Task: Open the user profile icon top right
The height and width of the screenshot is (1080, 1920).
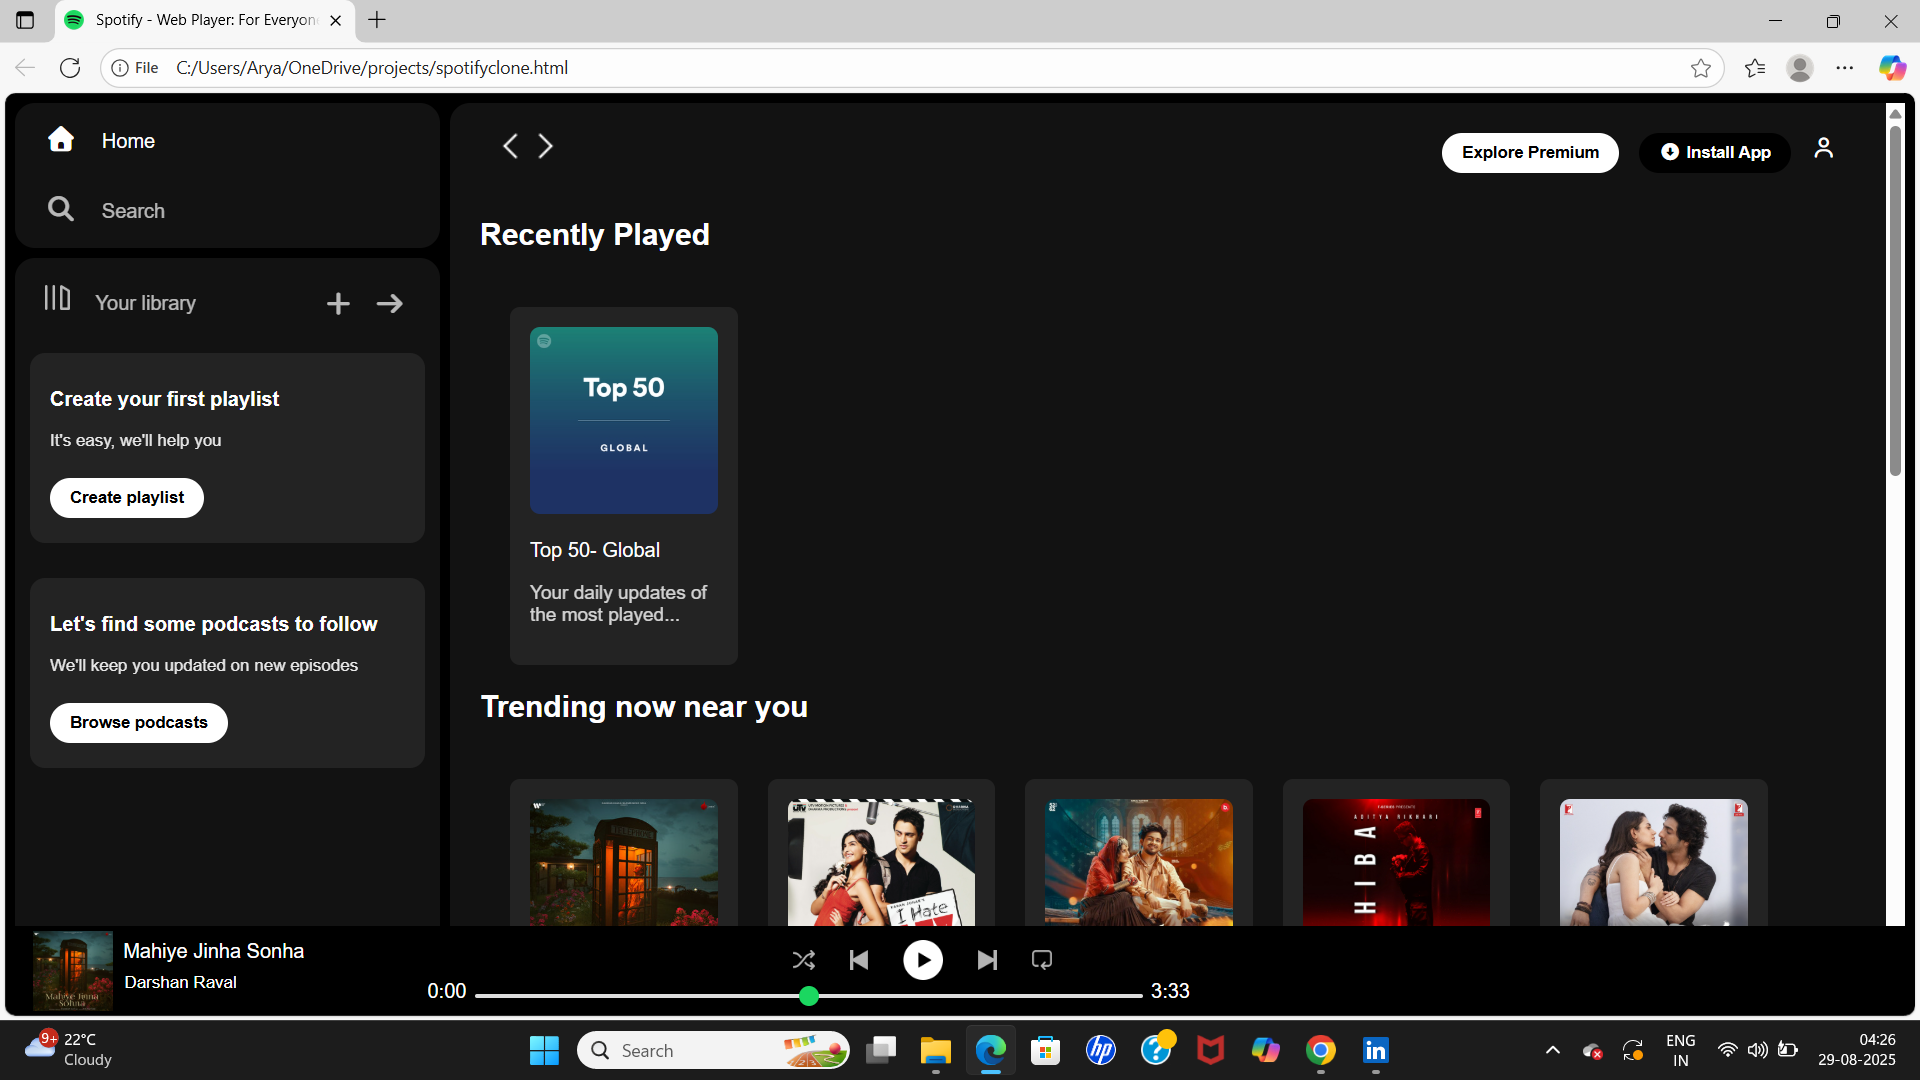Action: (1823, 148)
